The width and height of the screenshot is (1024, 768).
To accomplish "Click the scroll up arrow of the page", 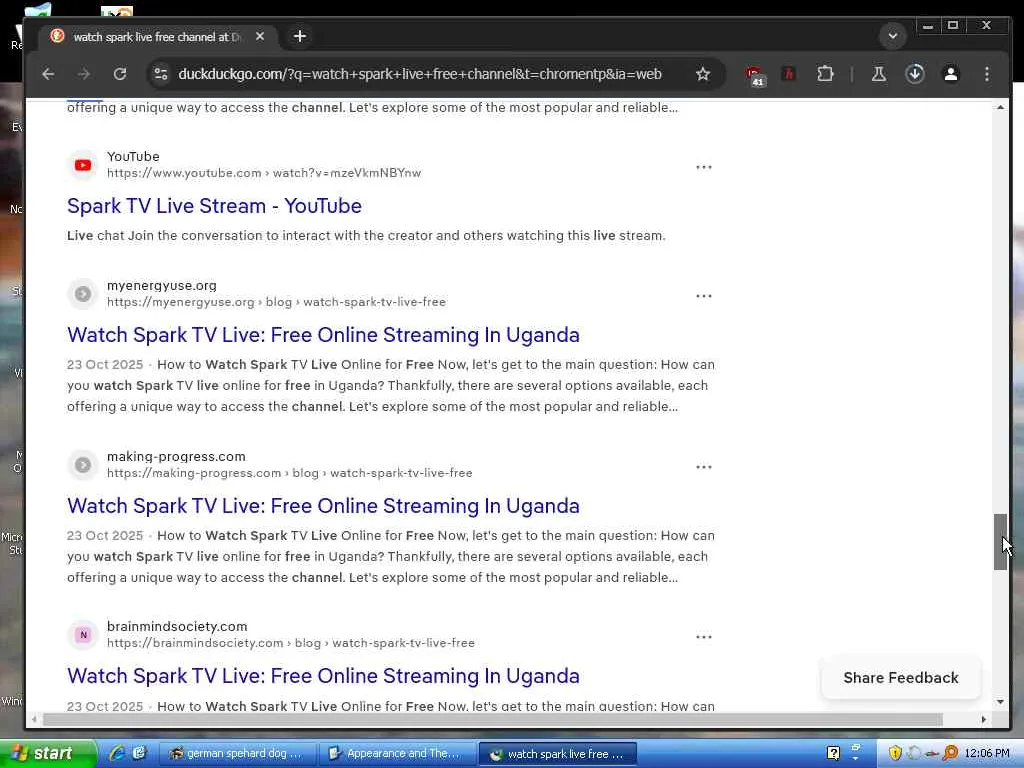I will (x=1000, y=106).
